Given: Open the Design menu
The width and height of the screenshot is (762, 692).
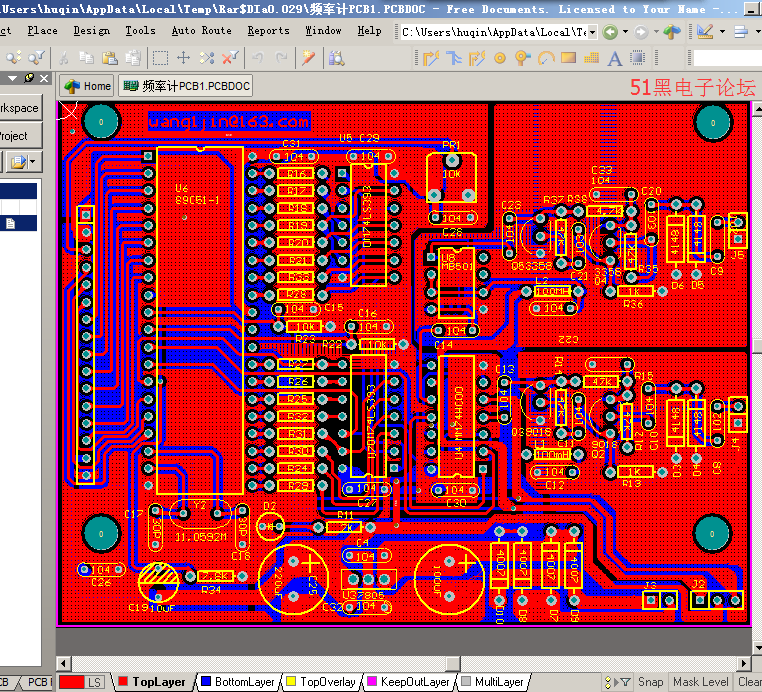Looking at the screenshot, I should pos(91,31).
